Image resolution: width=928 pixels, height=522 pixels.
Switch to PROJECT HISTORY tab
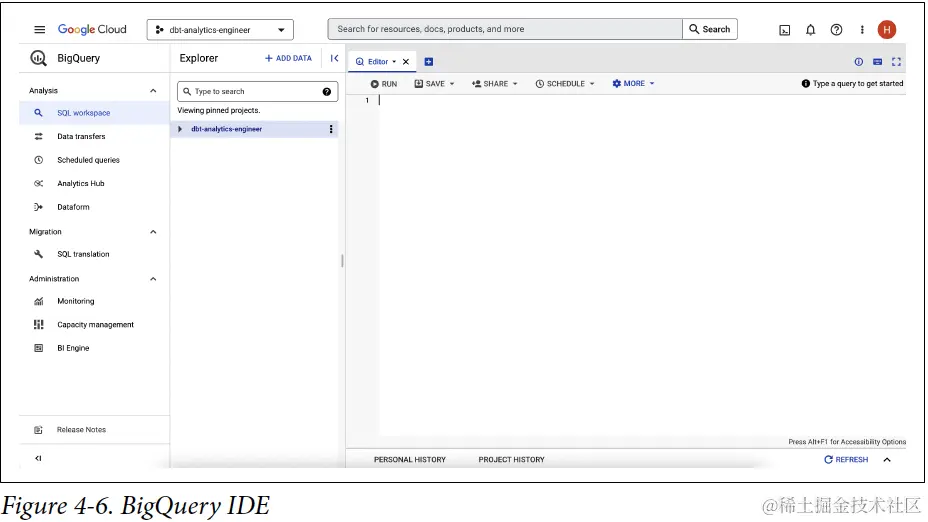511,460
